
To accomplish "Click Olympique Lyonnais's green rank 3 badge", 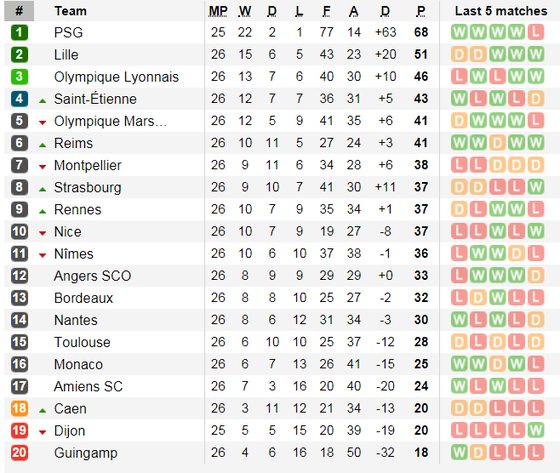I will [19, 77].
